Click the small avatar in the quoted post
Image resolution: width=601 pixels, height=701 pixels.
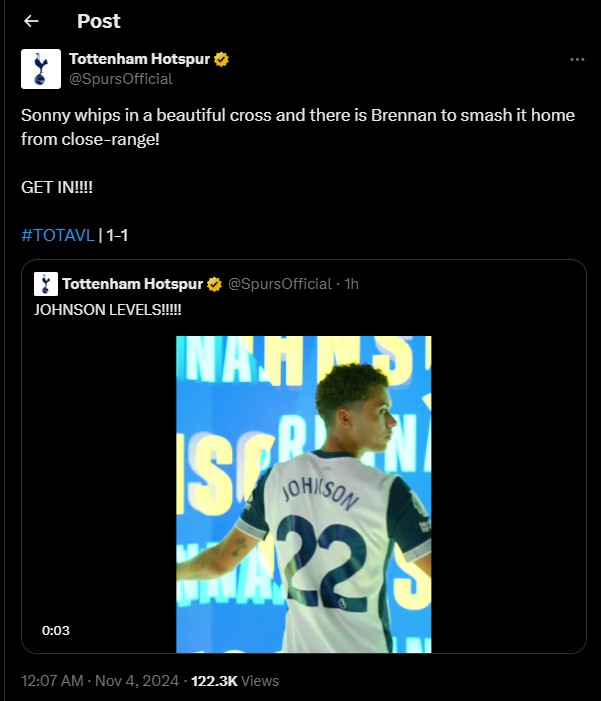tap(46, 284)
